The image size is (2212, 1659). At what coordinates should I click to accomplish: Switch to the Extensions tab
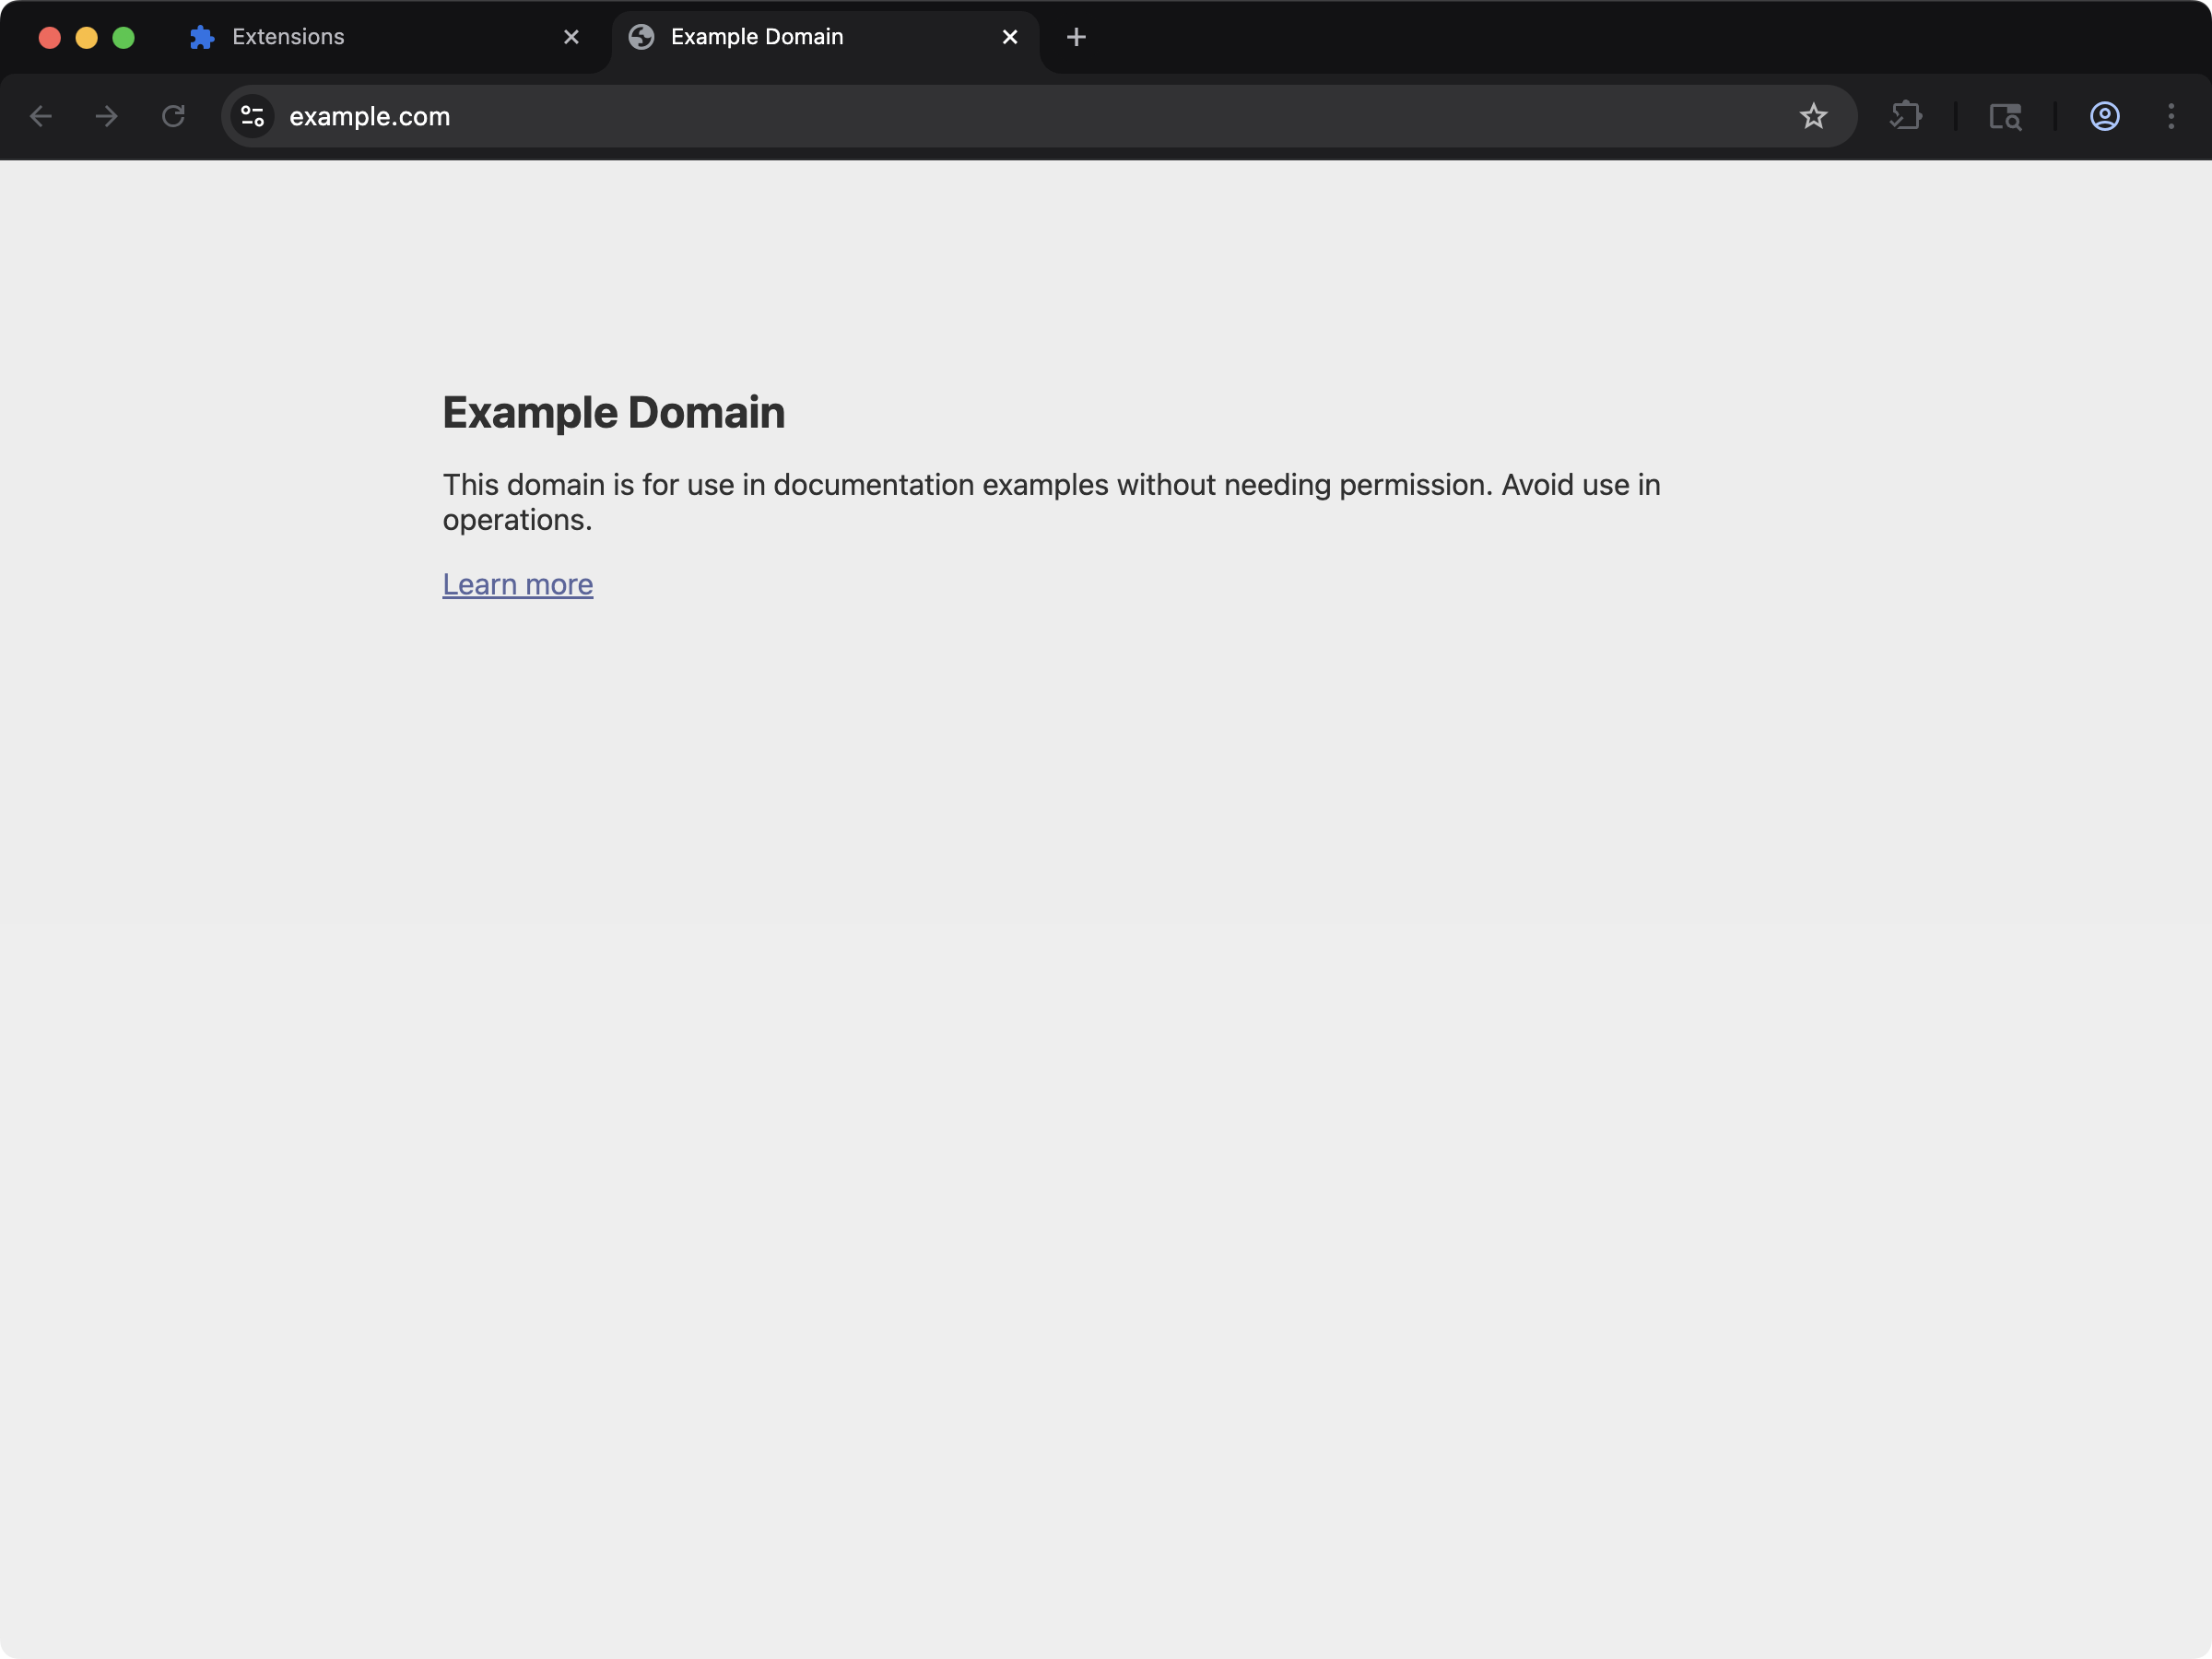[288, 37]
